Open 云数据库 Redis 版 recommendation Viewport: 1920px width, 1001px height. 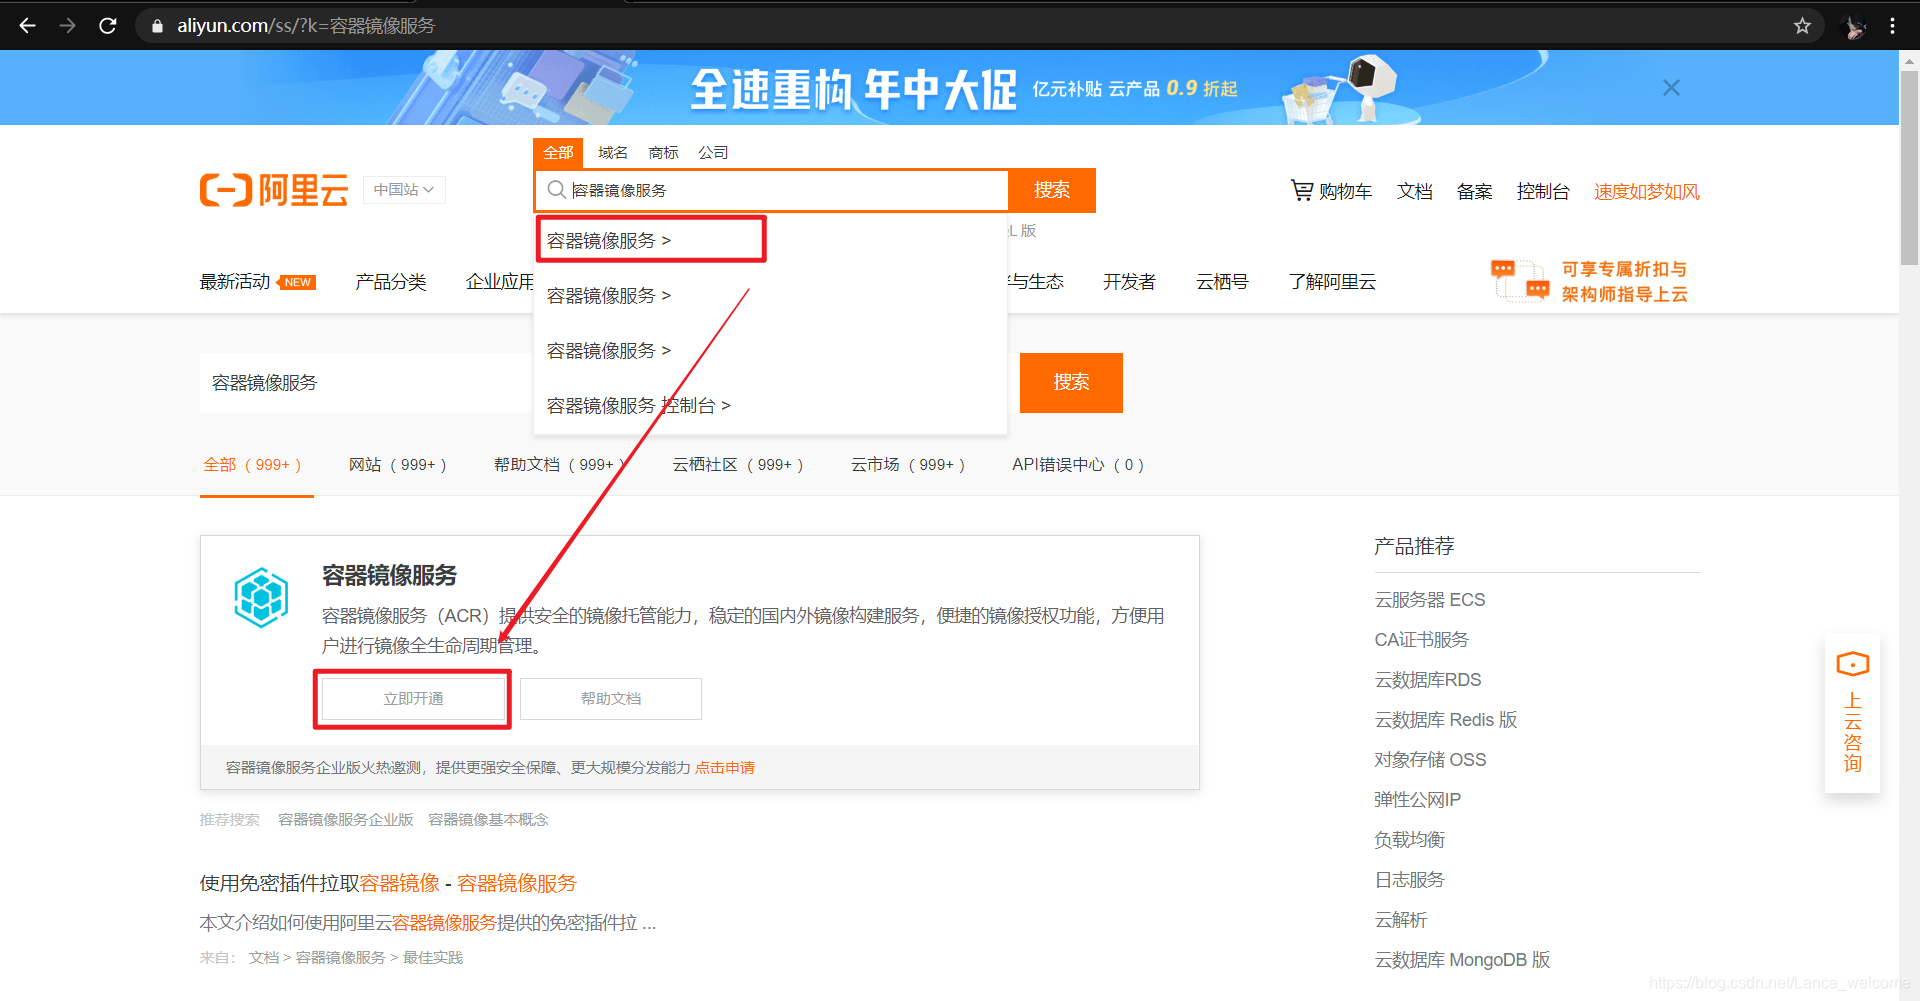(1446, 720)
